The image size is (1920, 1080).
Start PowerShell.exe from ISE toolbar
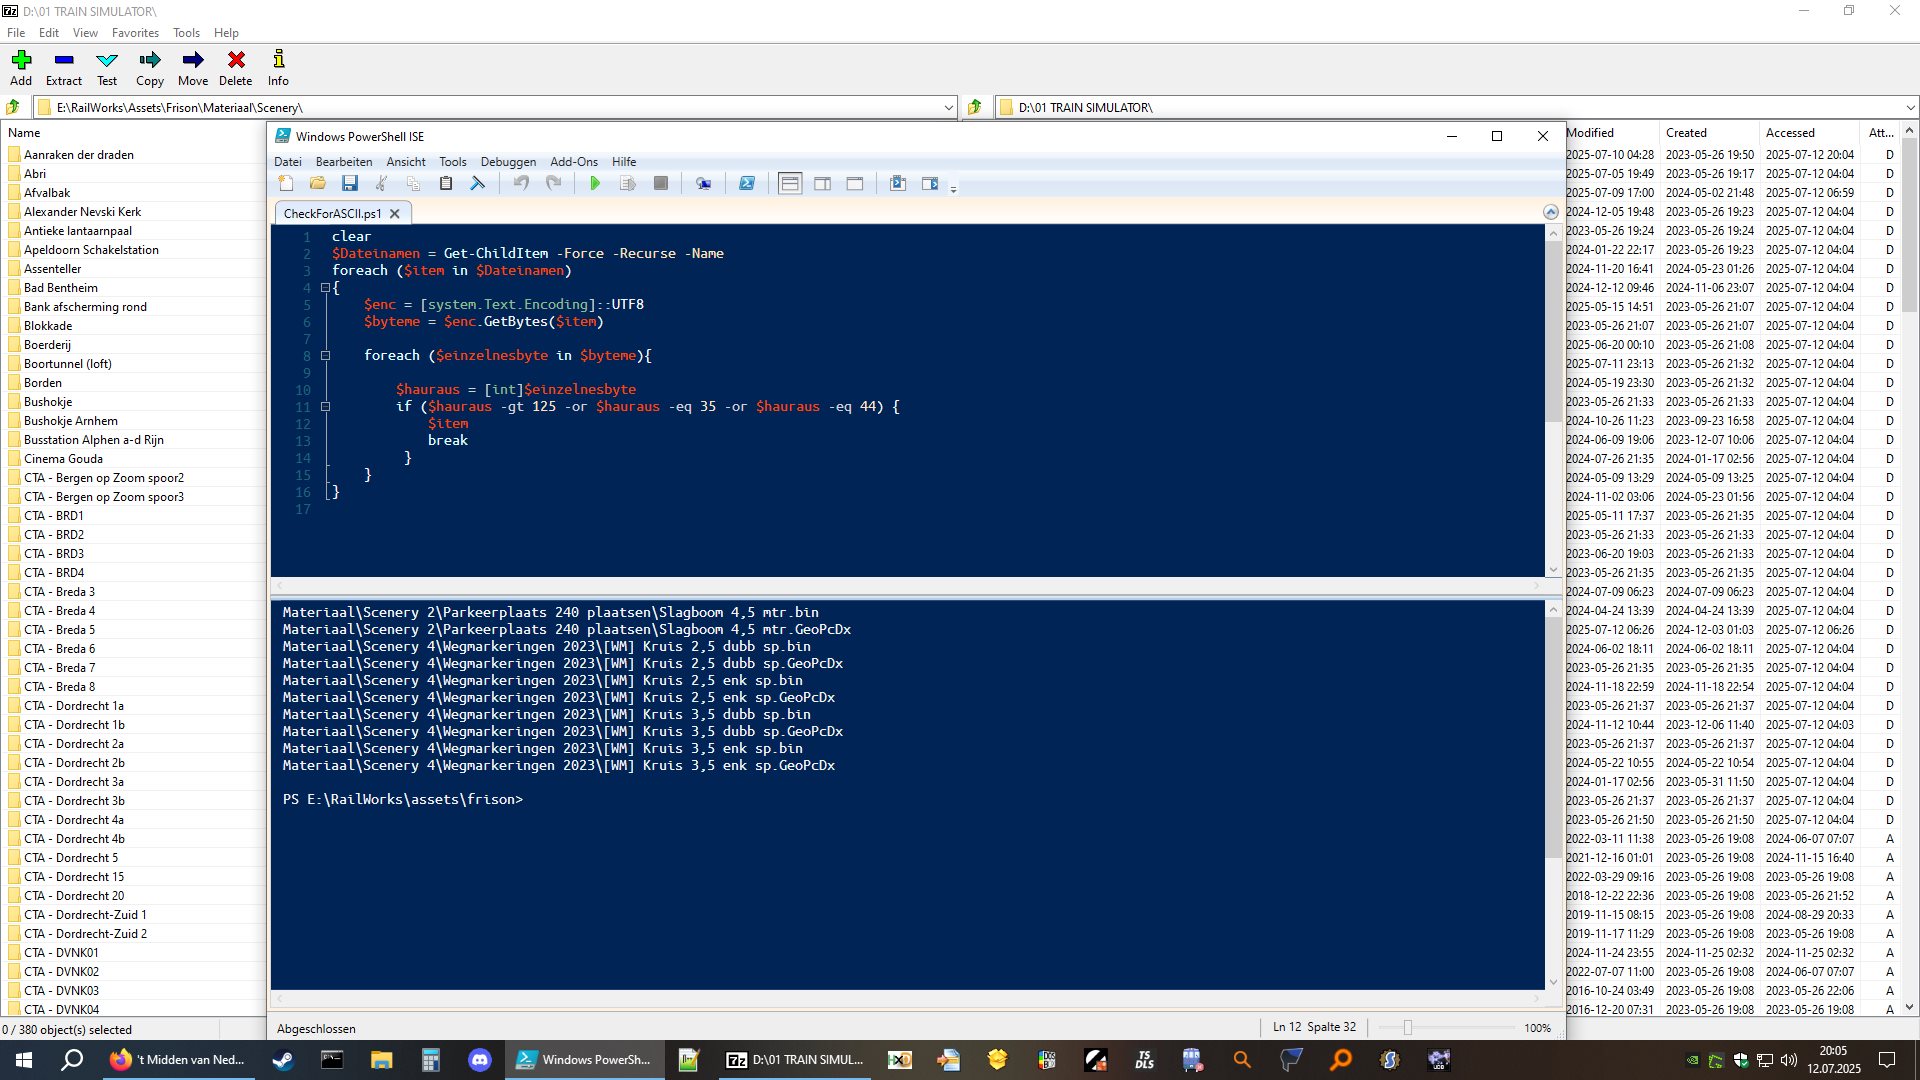click(747, 183)
